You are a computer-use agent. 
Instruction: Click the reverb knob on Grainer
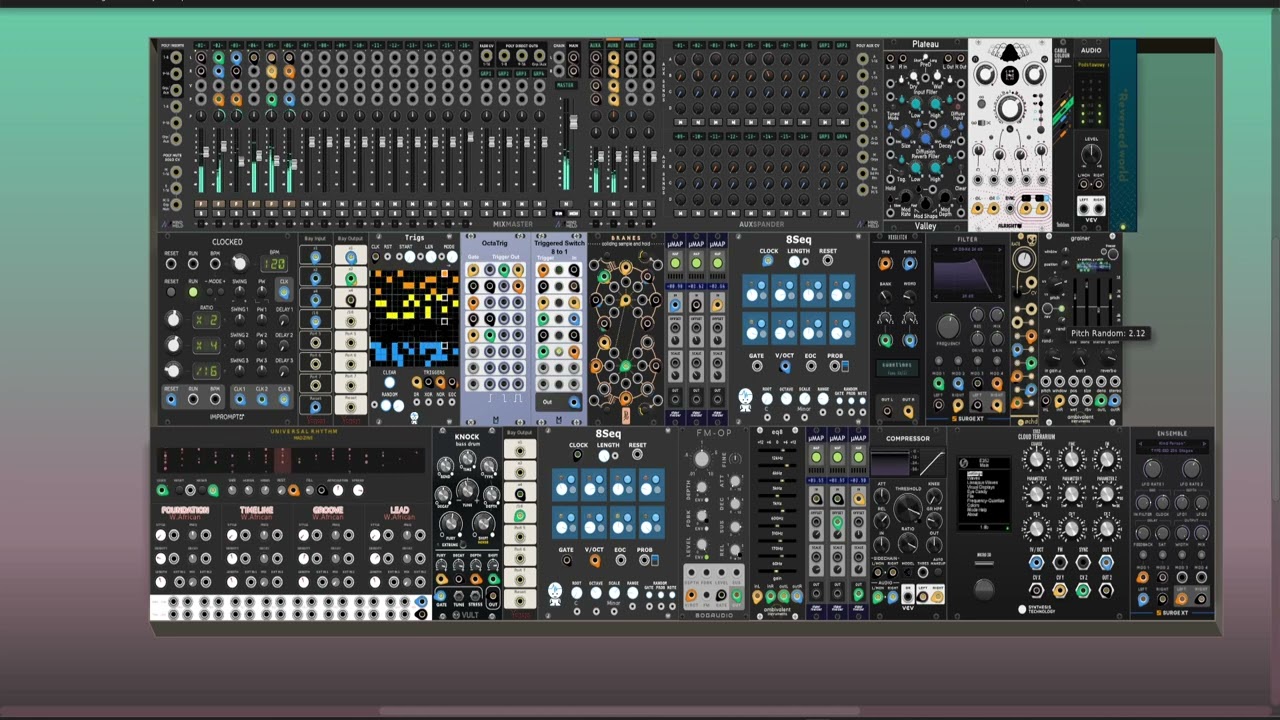(x=1108, y=356)
